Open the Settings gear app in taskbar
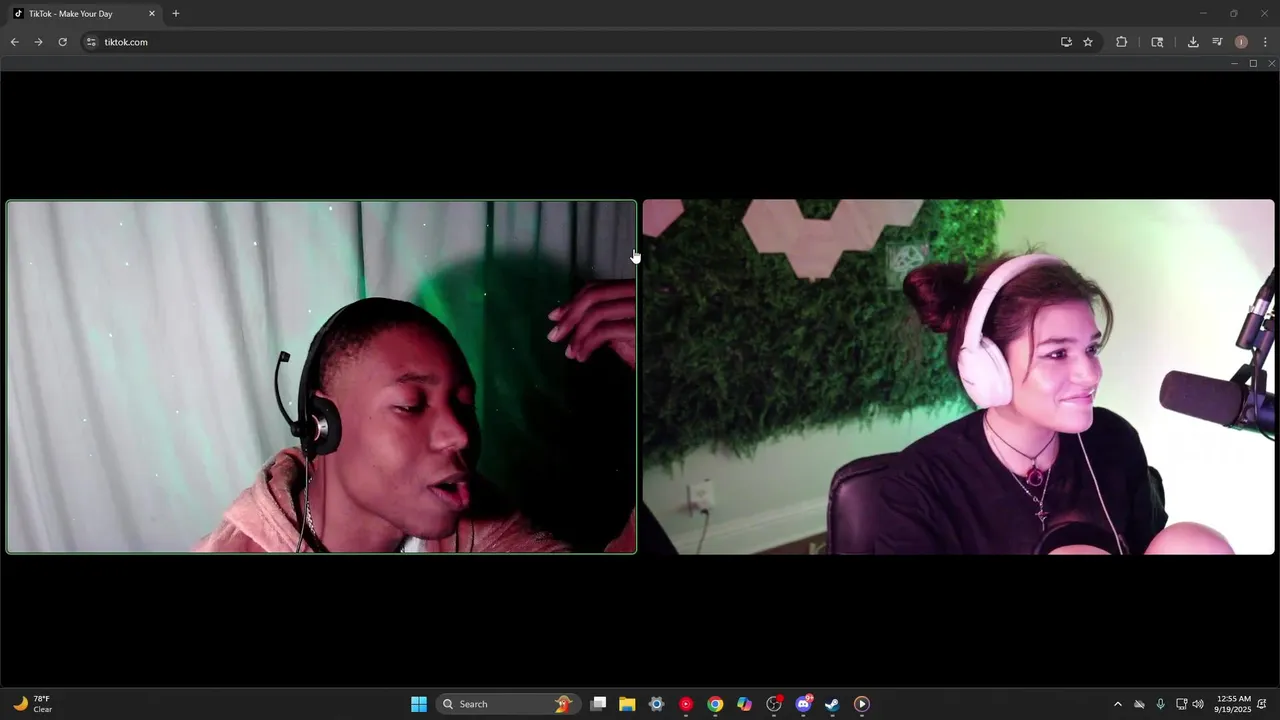 (656, 704)
